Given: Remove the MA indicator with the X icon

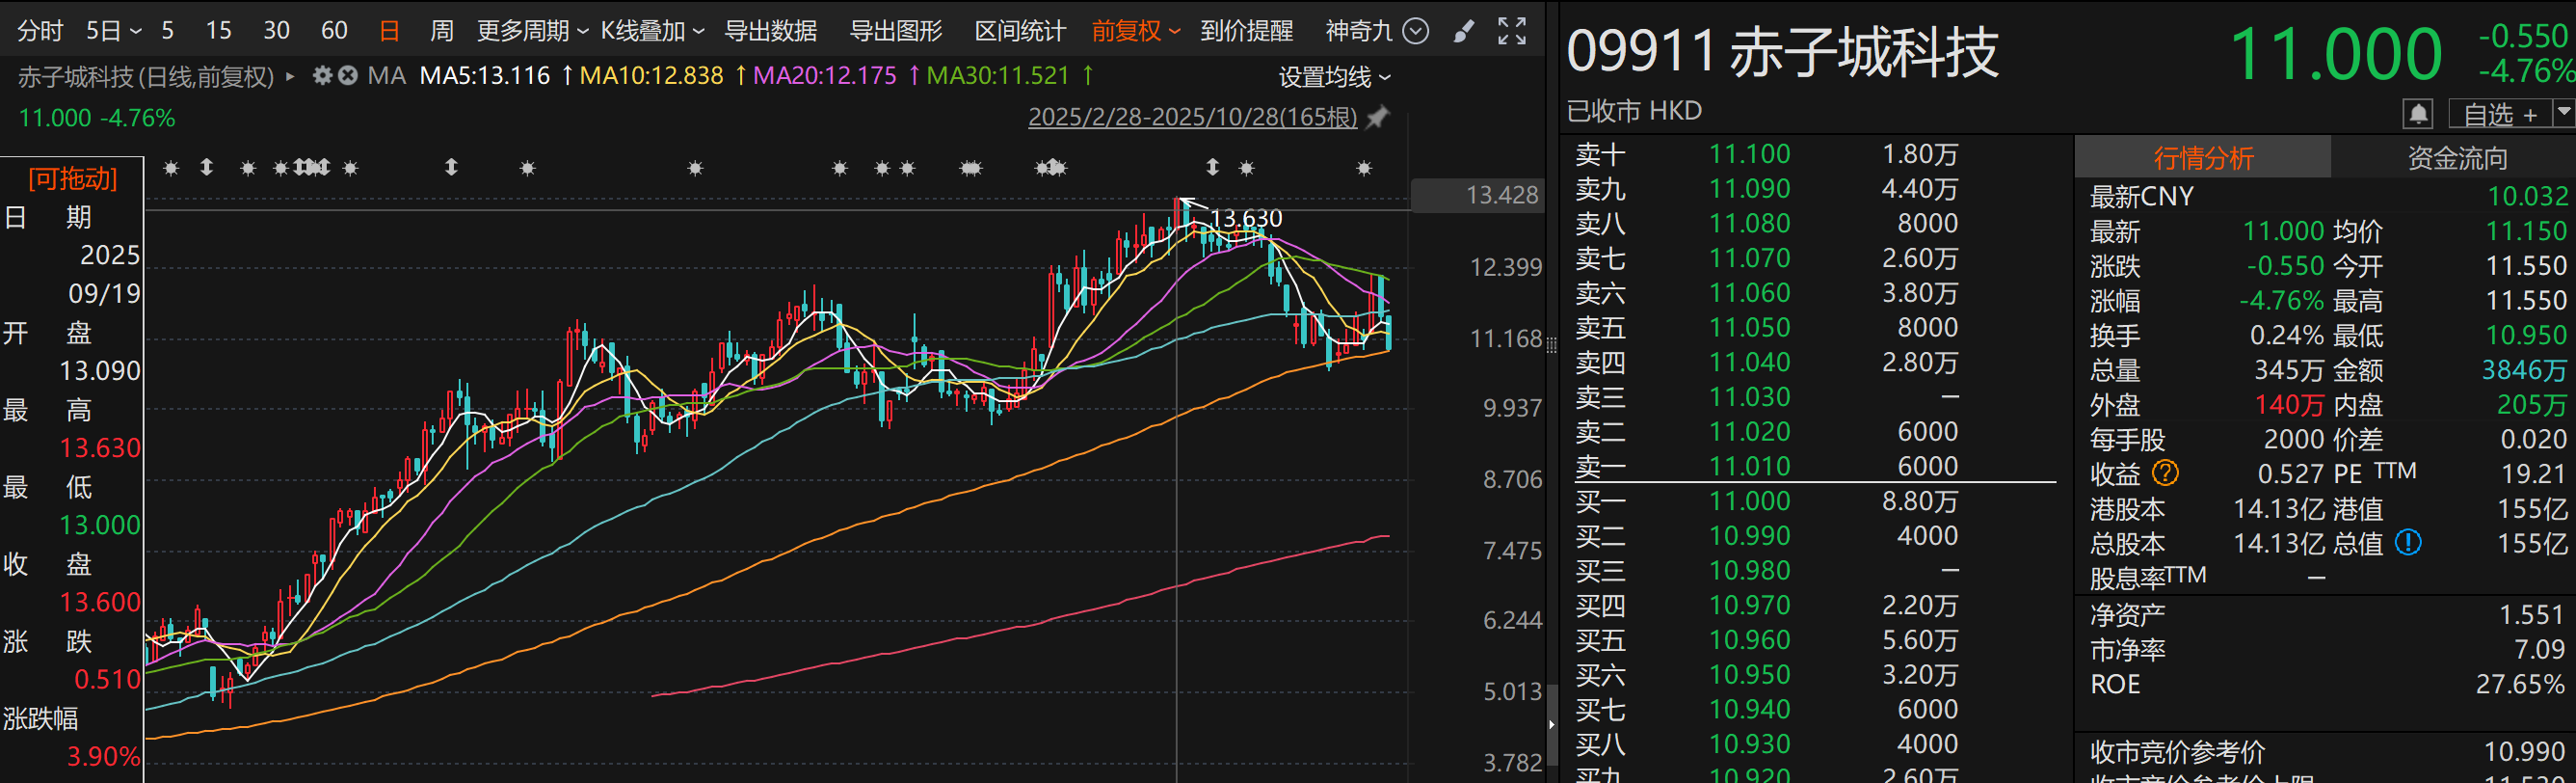Looking at the screenshot, I should (x=347, y=76).
